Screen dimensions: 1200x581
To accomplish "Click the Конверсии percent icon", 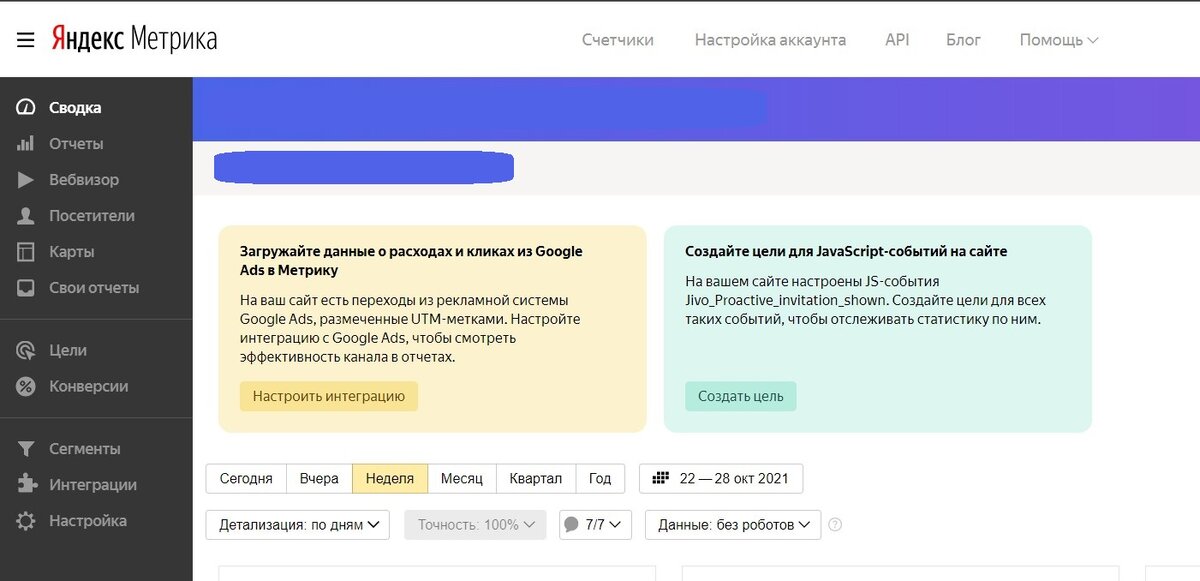I will [26, 386].
